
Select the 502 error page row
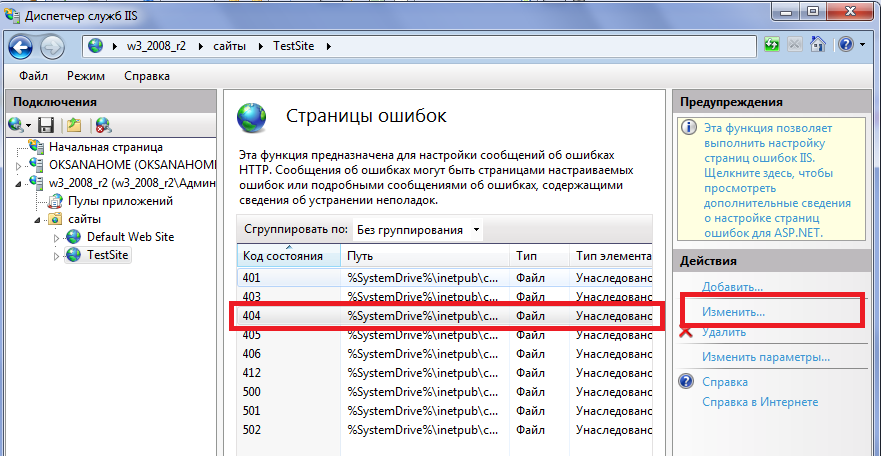pos(444,430)
